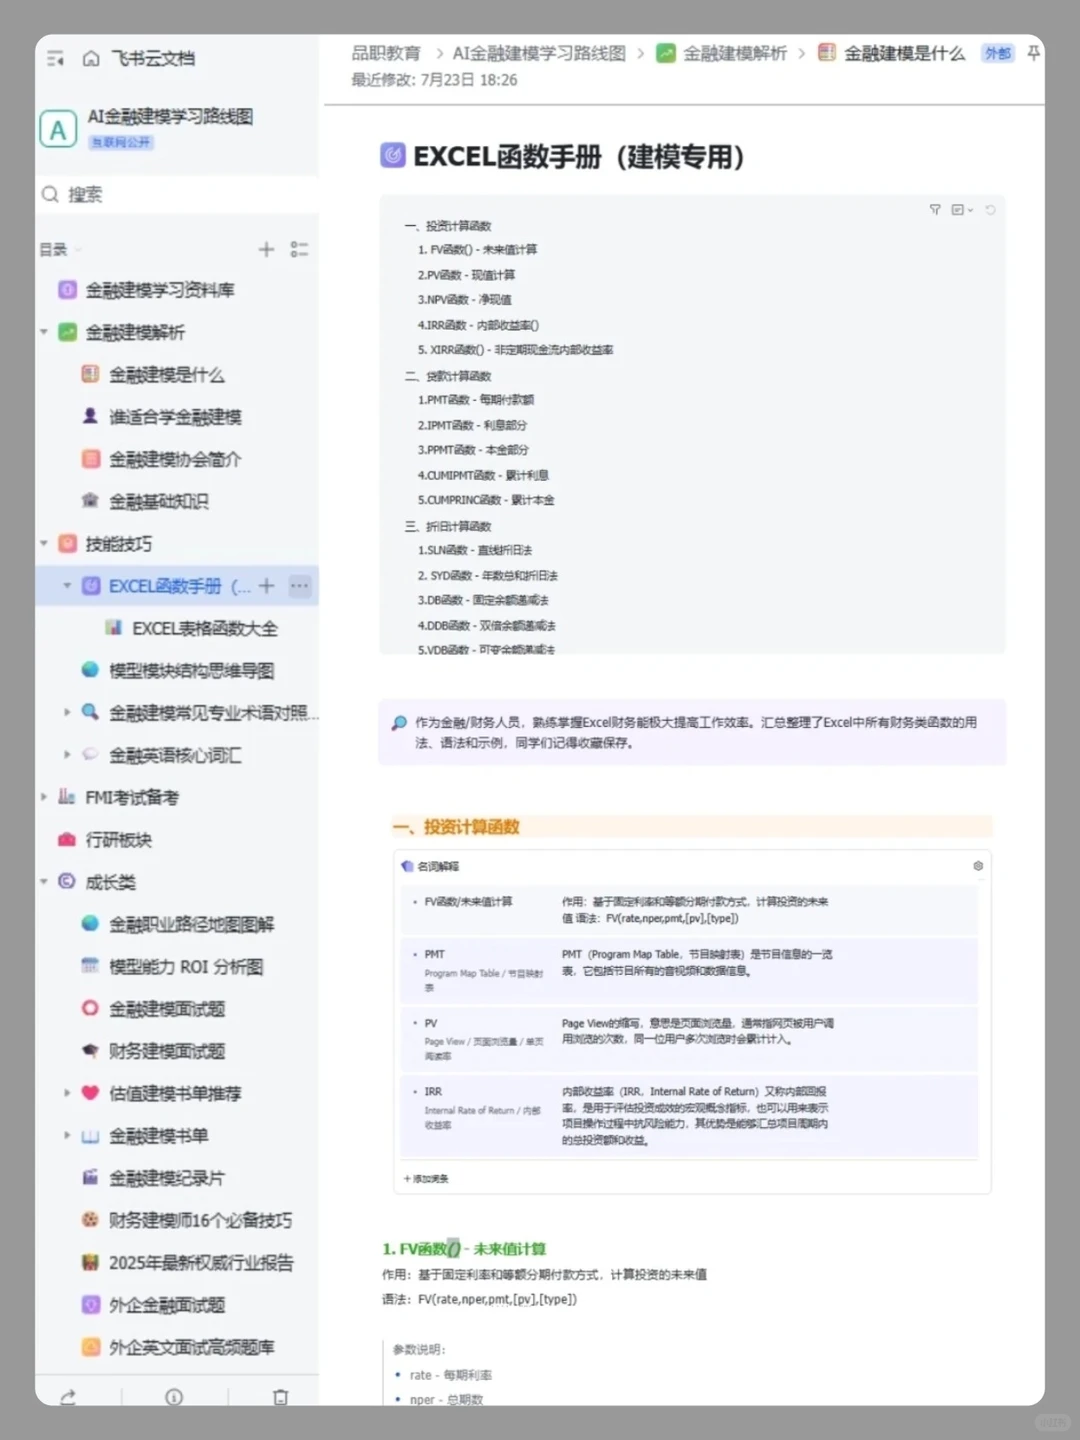The image size is (1080, 1440).
Task: Open 金融职业路径地图图解 page
Action: (x=191, y=924)
